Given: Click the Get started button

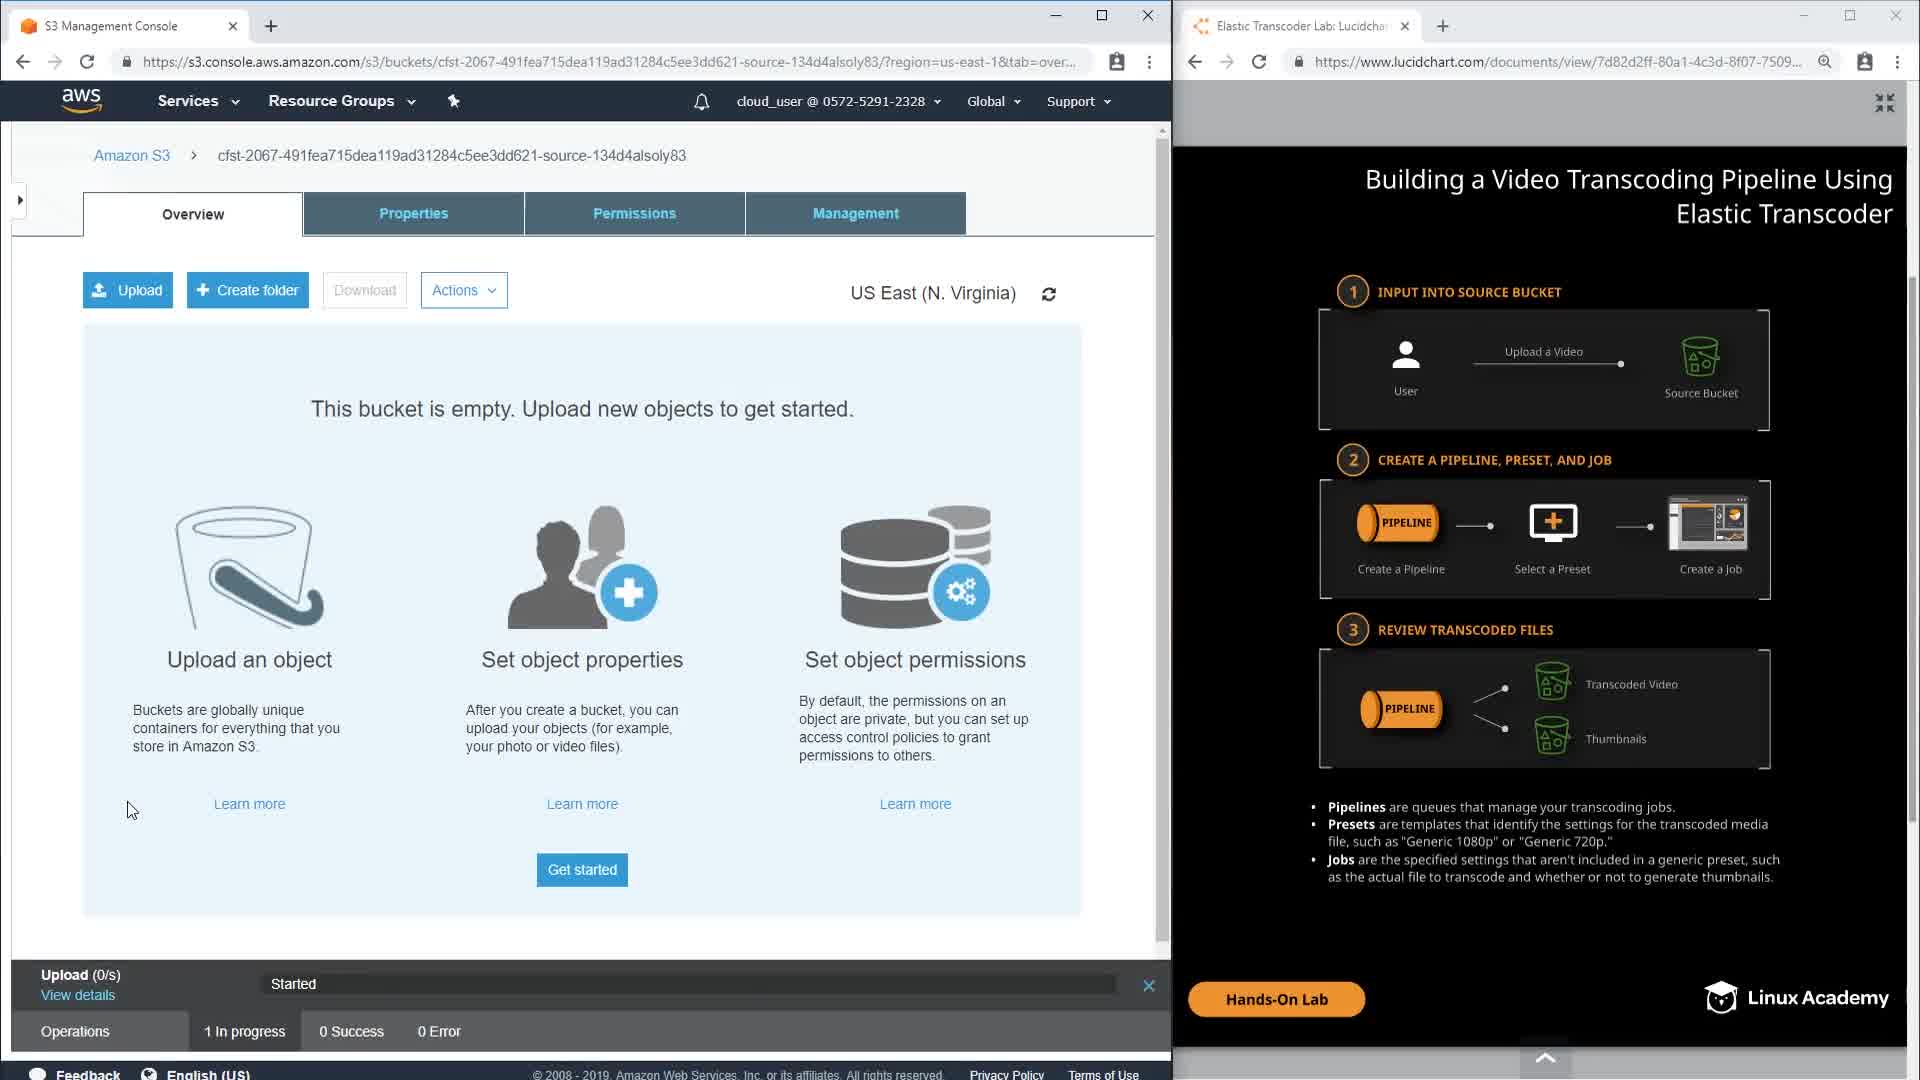Looking at the screenshot, I should click(x=582, y=869).
